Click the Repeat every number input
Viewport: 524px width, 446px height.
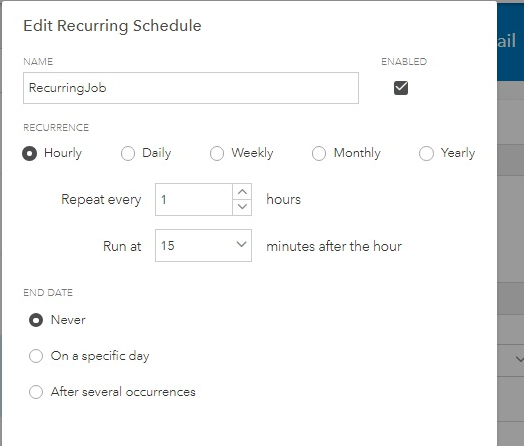194,199
